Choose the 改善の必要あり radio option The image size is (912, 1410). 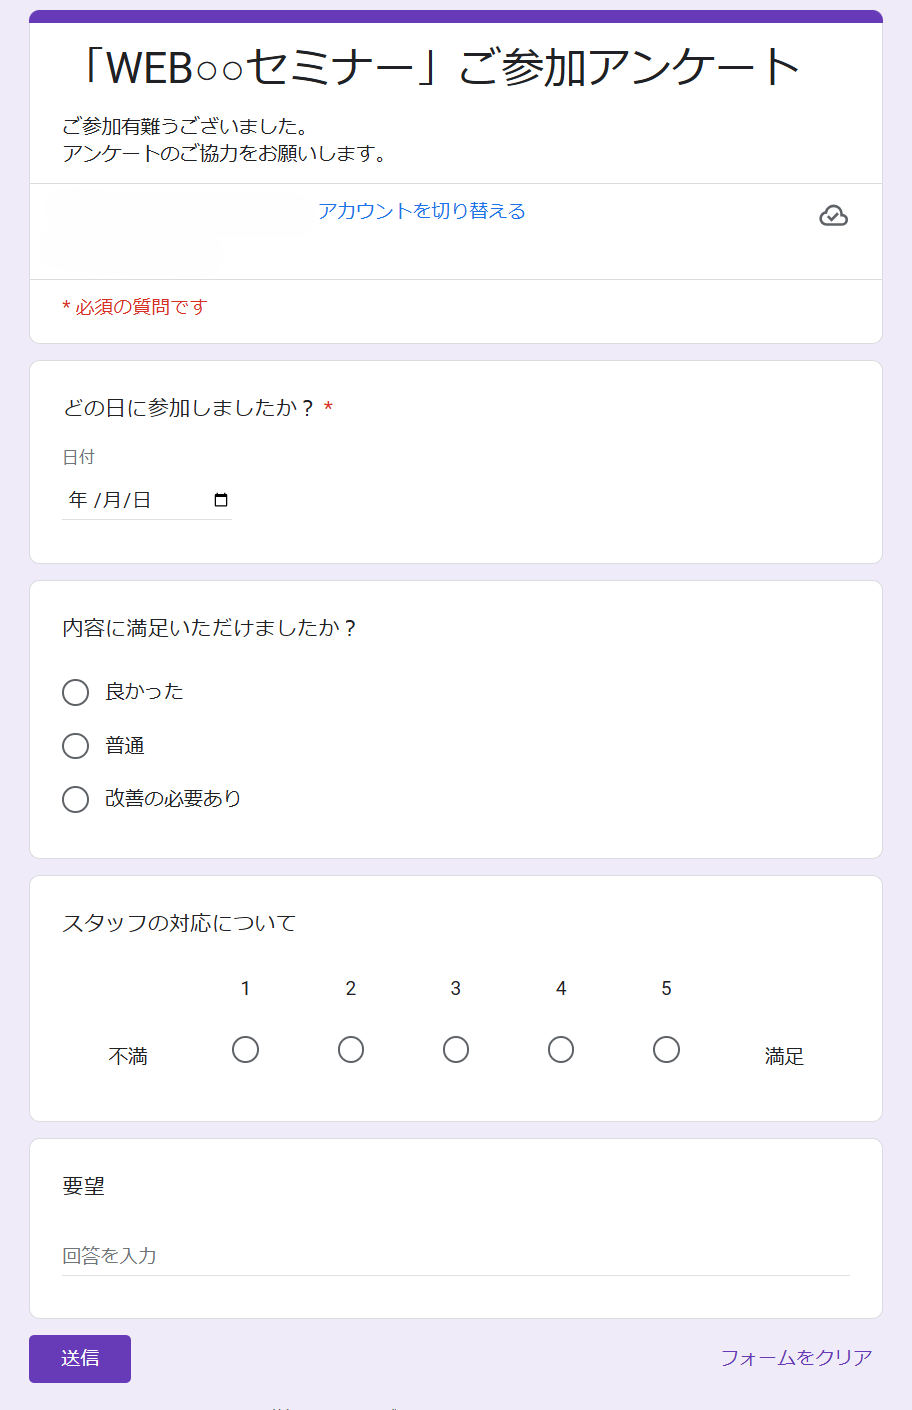pos(76,799)
